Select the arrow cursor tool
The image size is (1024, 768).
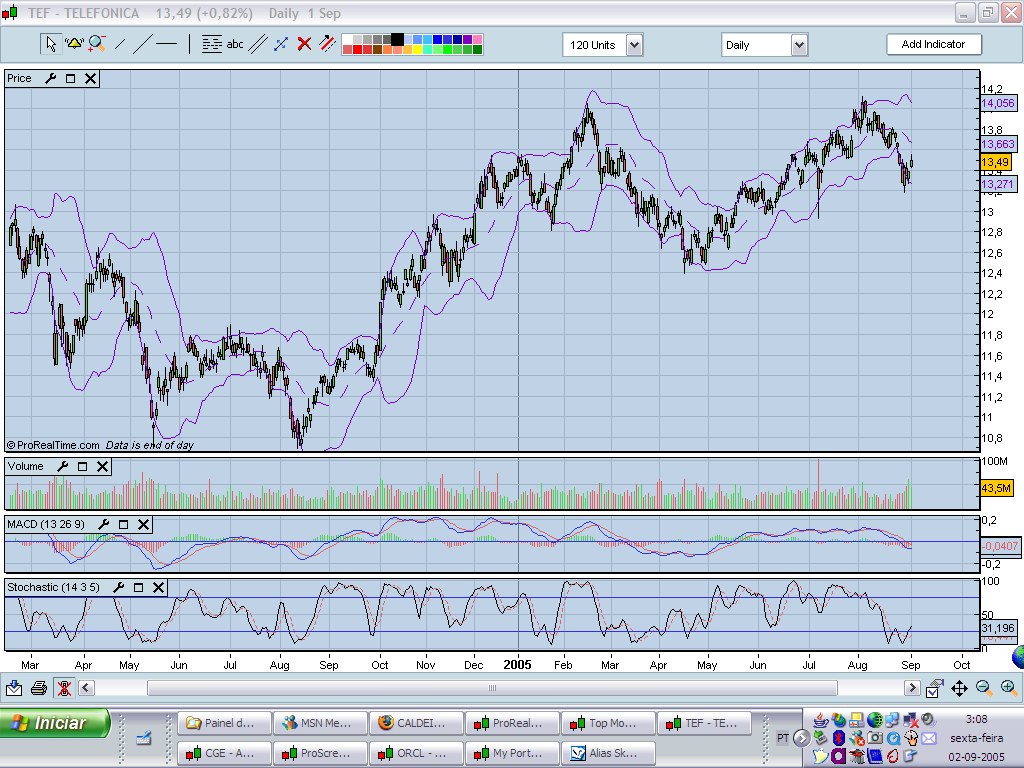pos(50,44)
